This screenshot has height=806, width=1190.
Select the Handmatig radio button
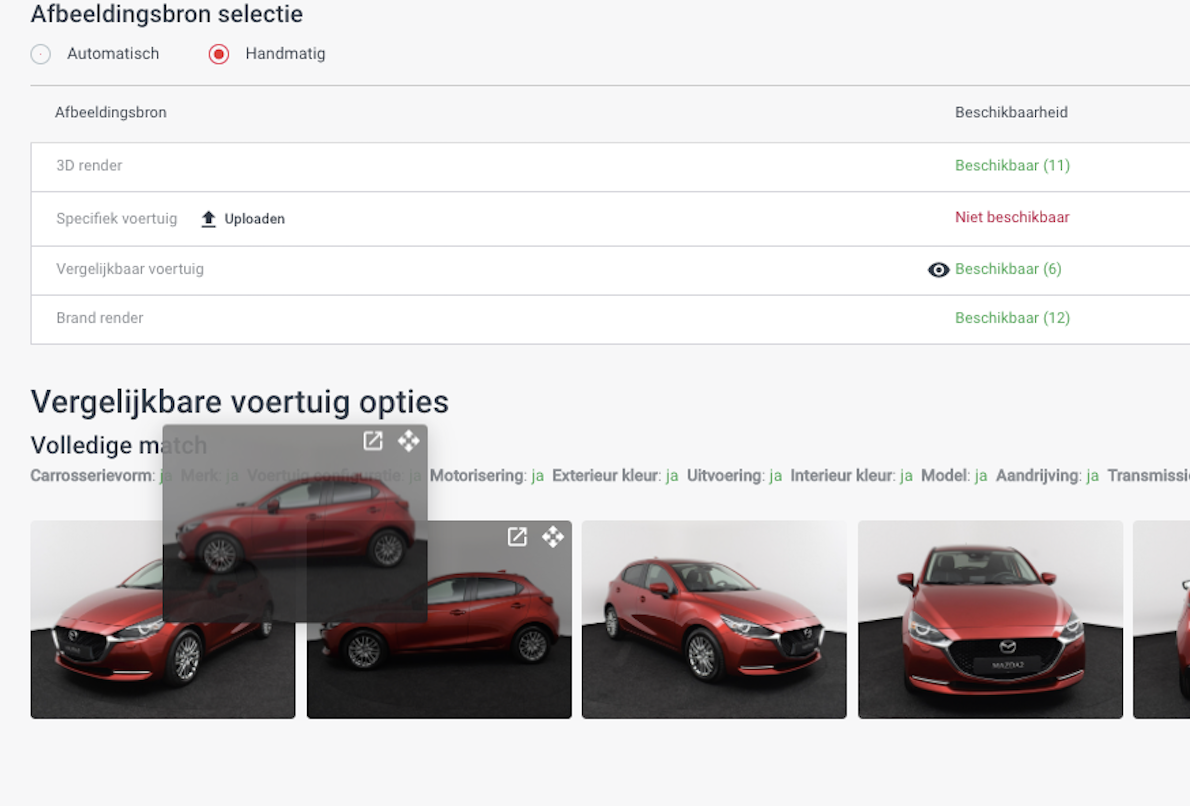point(219,54)
